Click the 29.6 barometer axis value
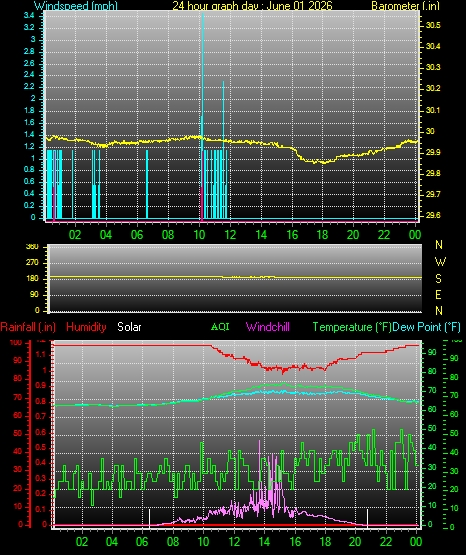466x555 pixels. (433, 215)
